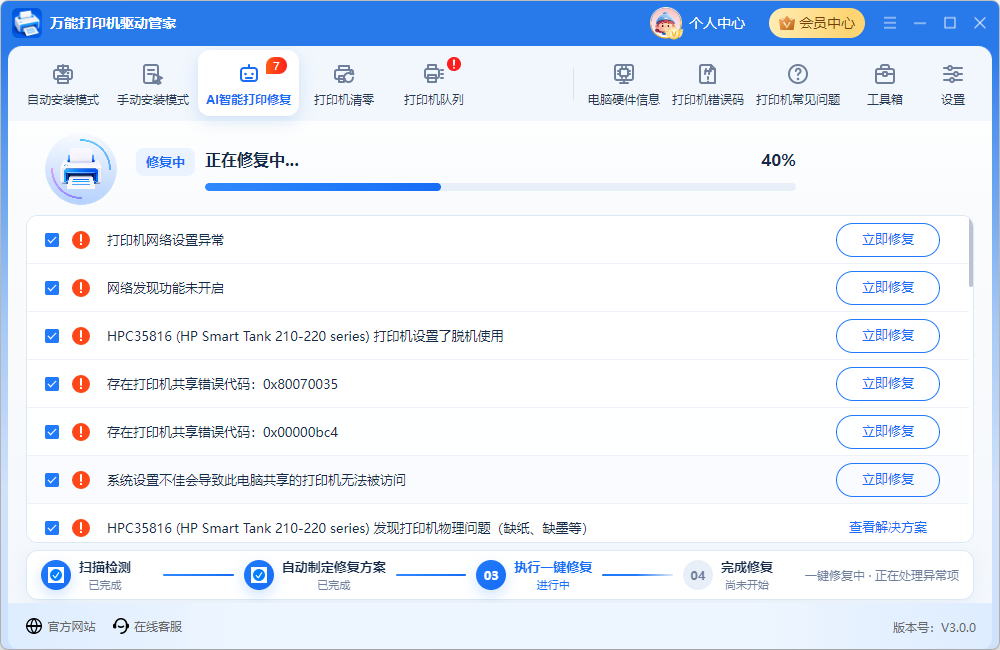This screenshot has width=1000, height=650.
Task: Open 工具箱 toolbox
Action: (885, 84)
